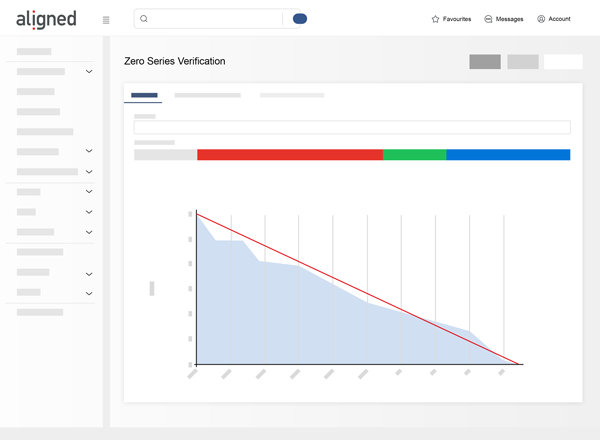Click the magnifier search icon

144,19
